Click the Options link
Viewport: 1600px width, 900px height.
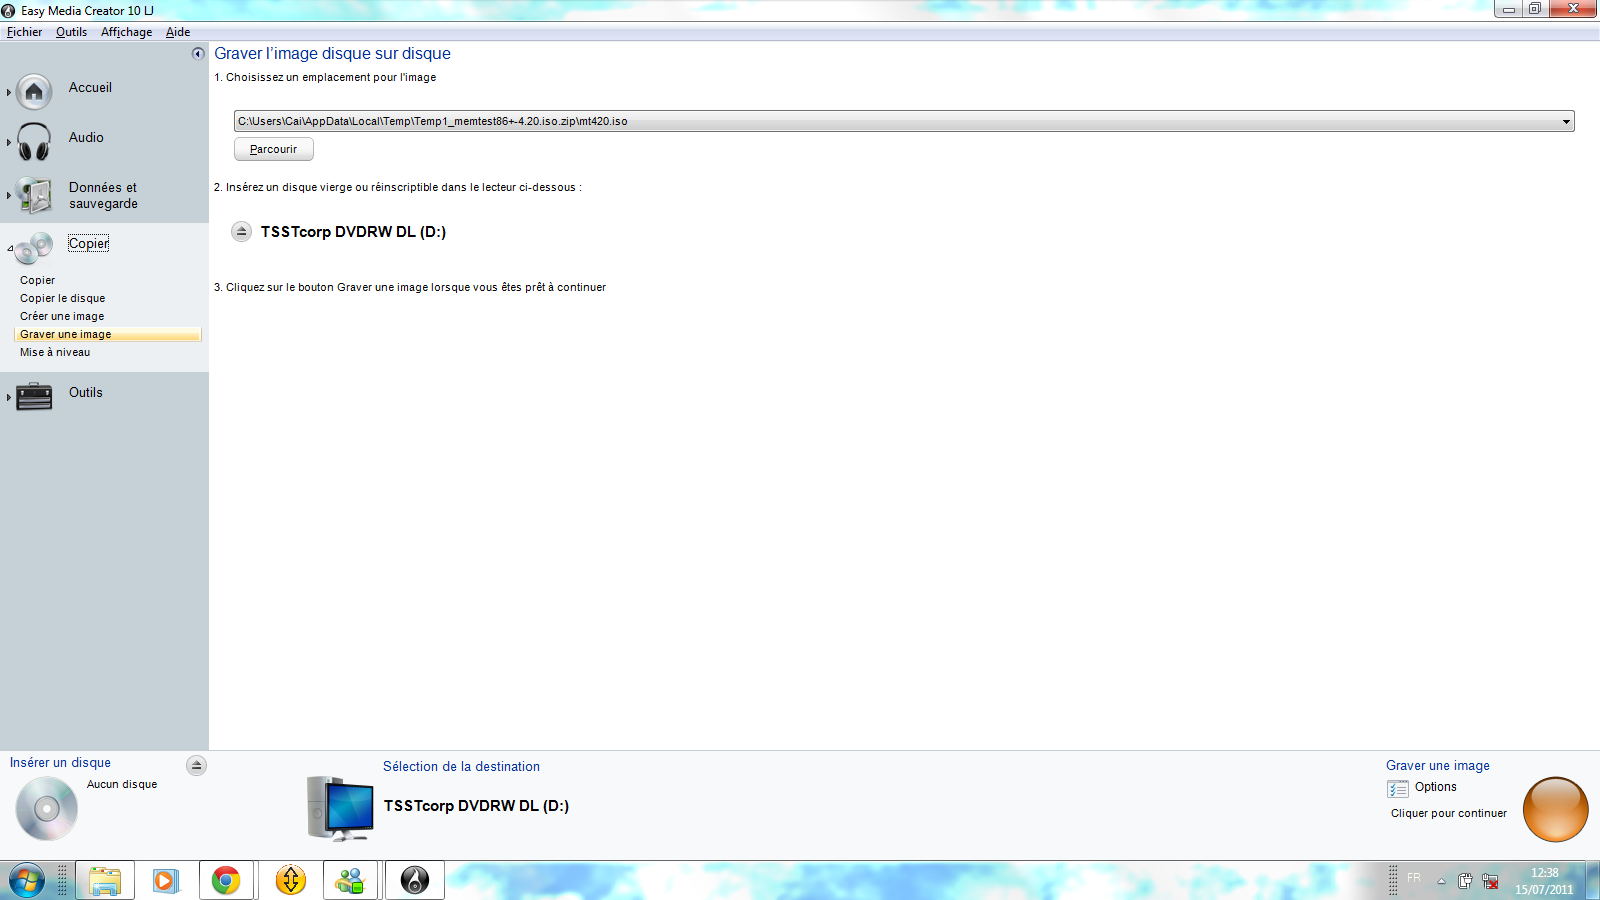coord(1435,787)
